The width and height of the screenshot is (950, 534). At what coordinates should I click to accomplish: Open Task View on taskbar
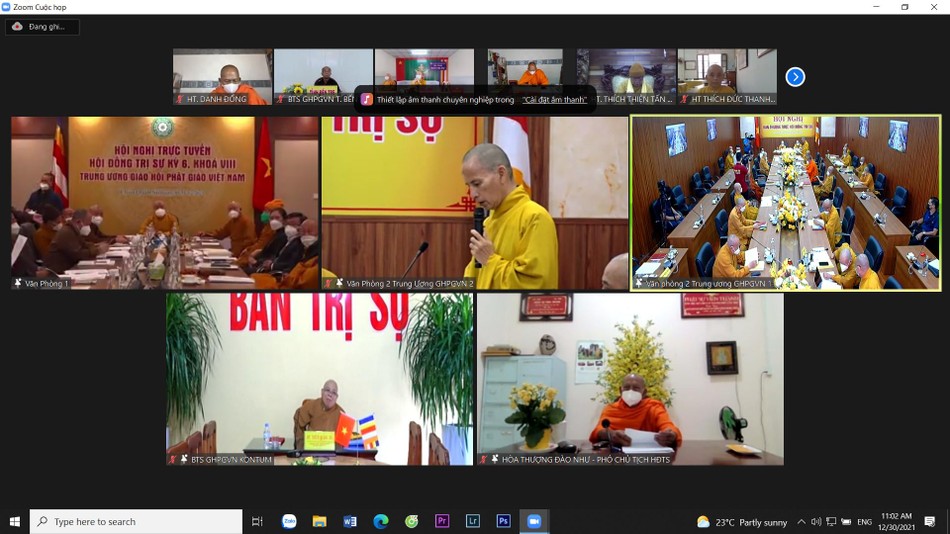pyautogui.click(x=257, y=521)
